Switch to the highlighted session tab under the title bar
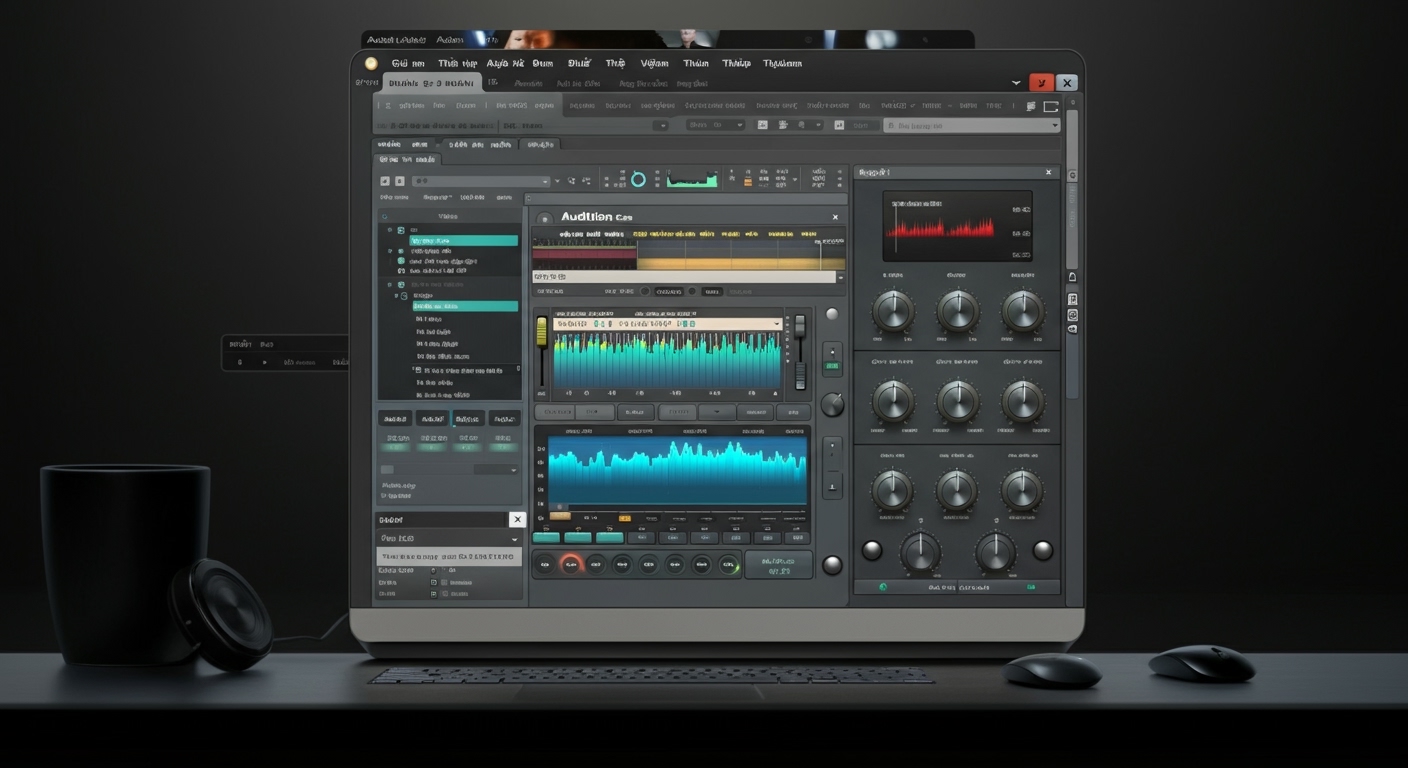The width and height of the screenshot is (1408, 768). coord(432,83)
